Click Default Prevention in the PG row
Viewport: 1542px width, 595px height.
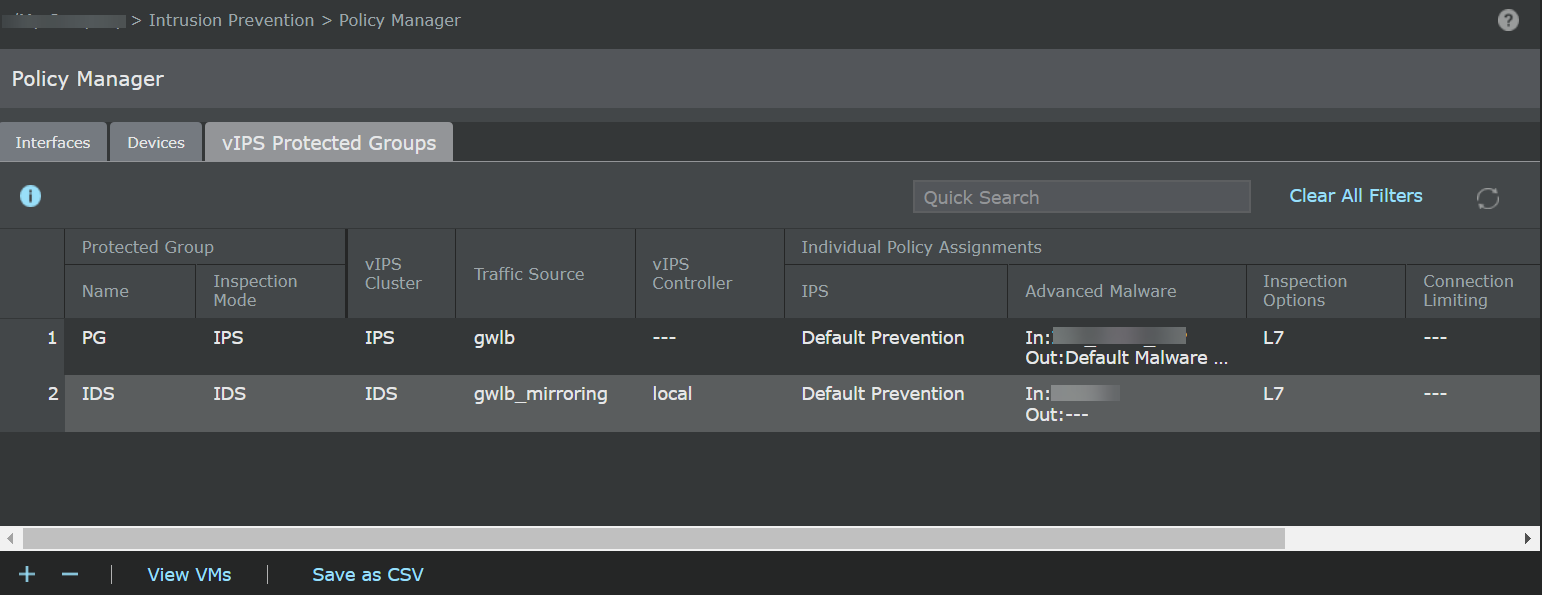pos(883,338)
